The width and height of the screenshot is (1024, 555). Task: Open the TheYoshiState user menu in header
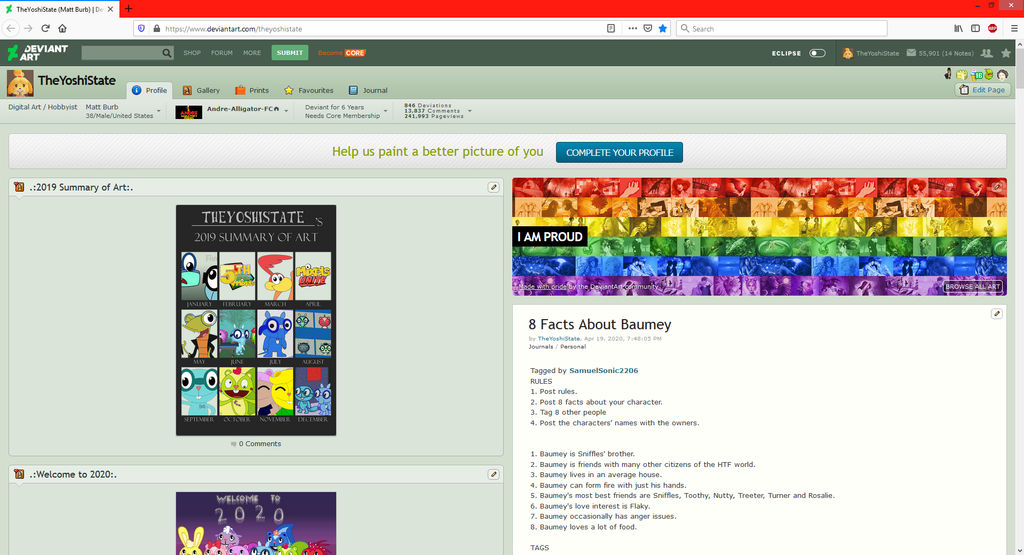pyautogui.click(x=871, y=53)
